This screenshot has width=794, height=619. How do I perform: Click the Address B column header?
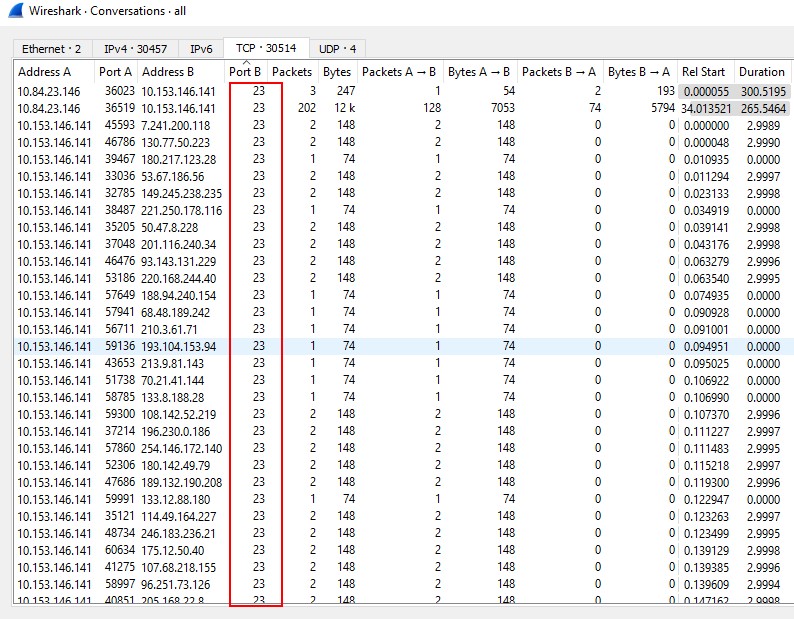coord(169,72)
